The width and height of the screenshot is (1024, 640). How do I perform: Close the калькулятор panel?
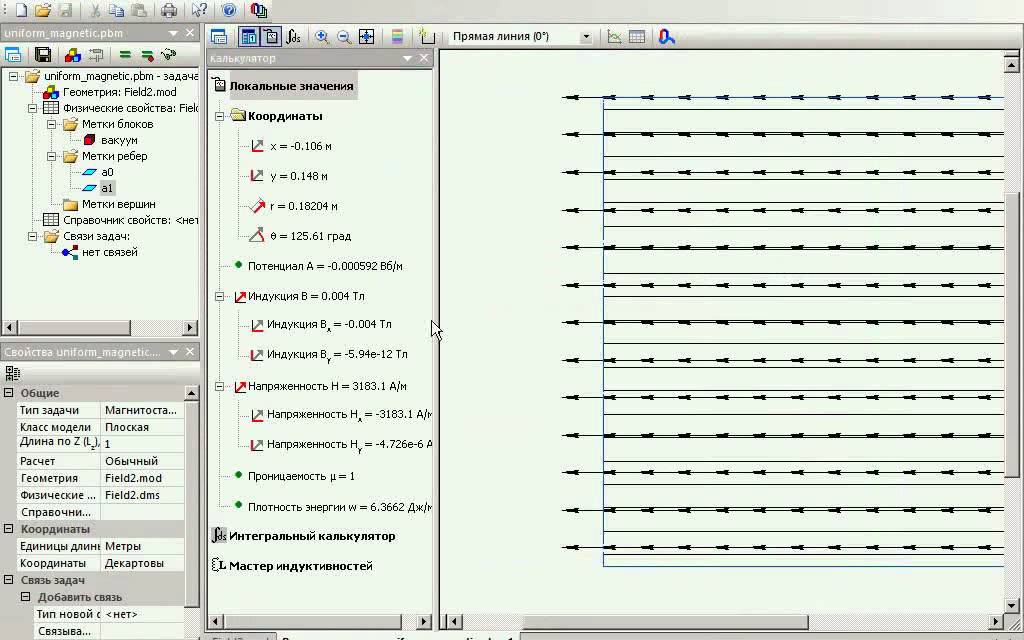(x=424, y=58)
